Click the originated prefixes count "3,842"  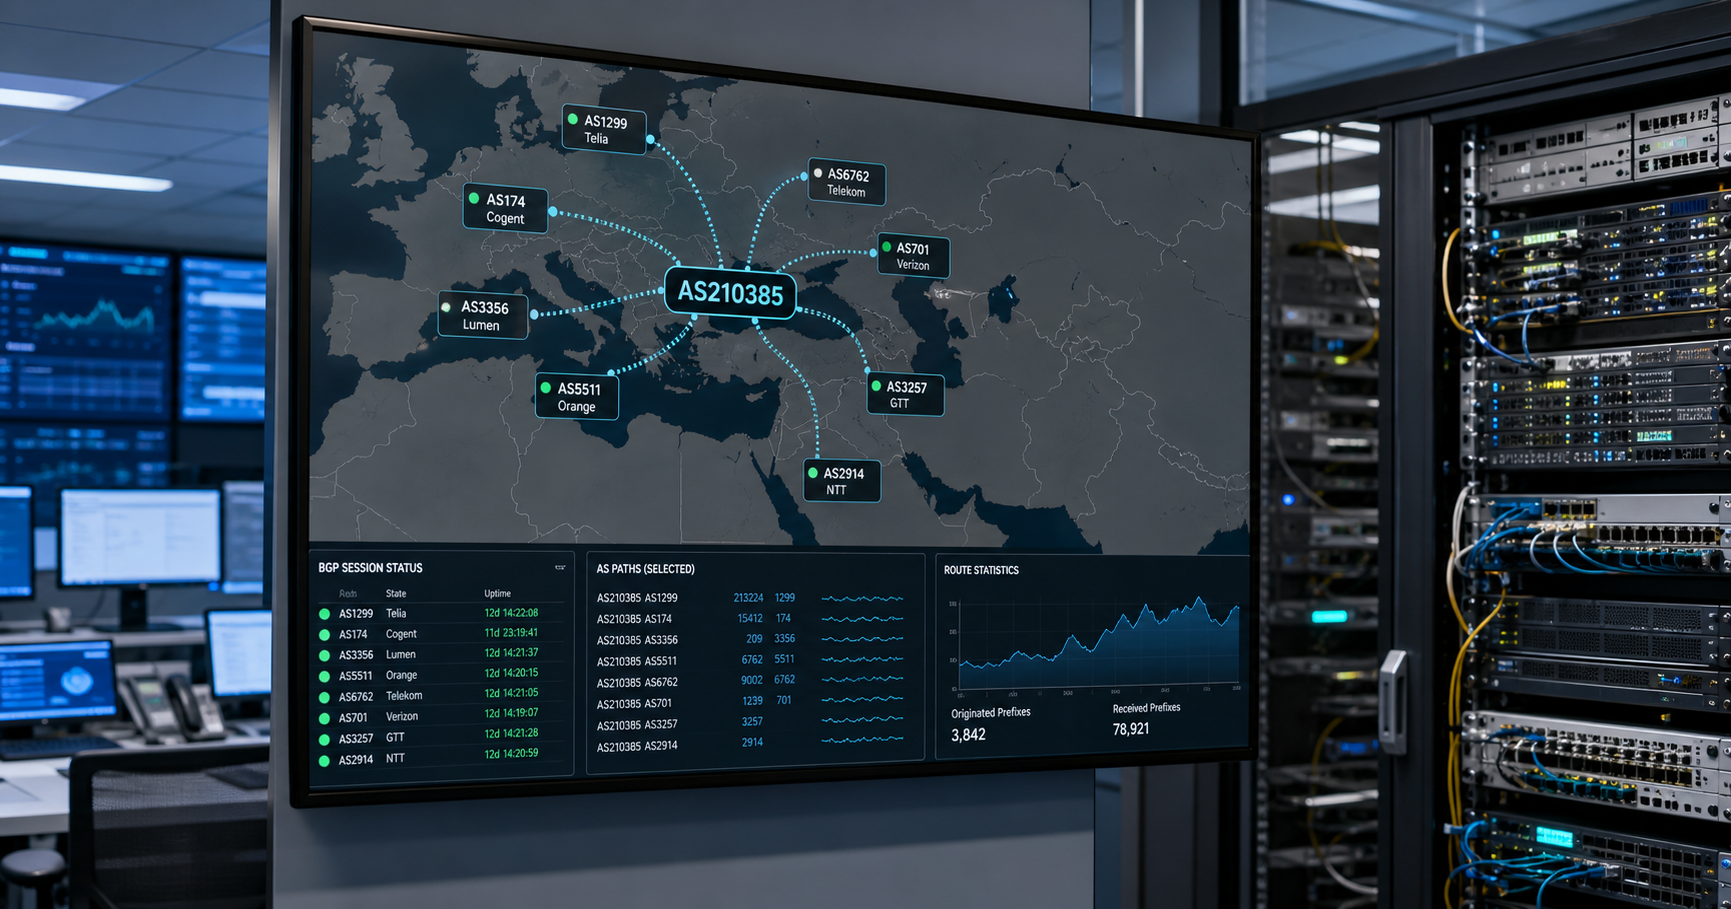pos(968,735)
